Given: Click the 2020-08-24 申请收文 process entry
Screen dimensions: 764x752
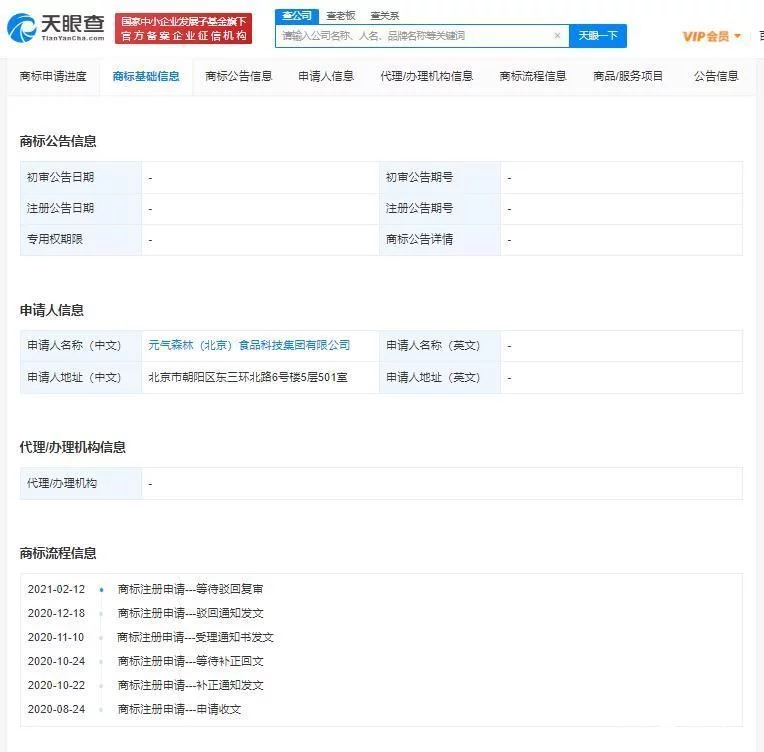Looking at the screenshot, I should point(179,710).
